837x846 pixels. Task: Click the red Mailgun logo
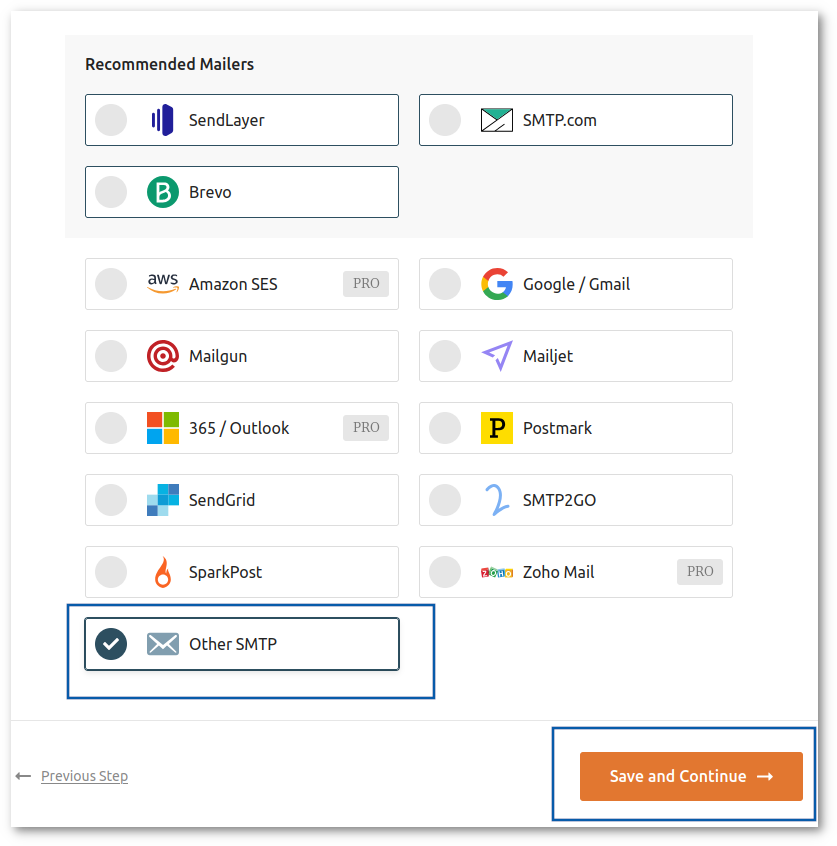pos(162,356)
